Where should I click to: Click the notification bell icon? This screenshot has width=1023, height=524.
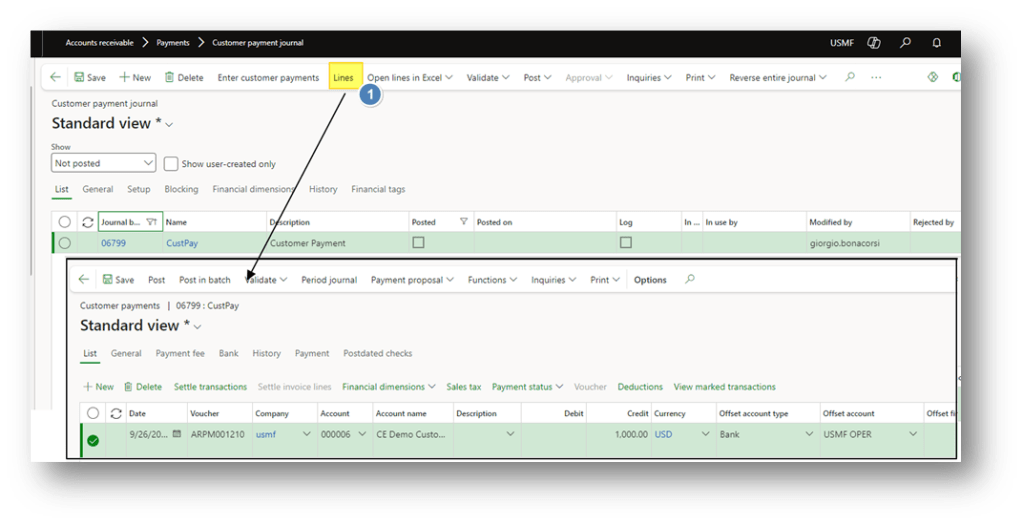point(936,43)
